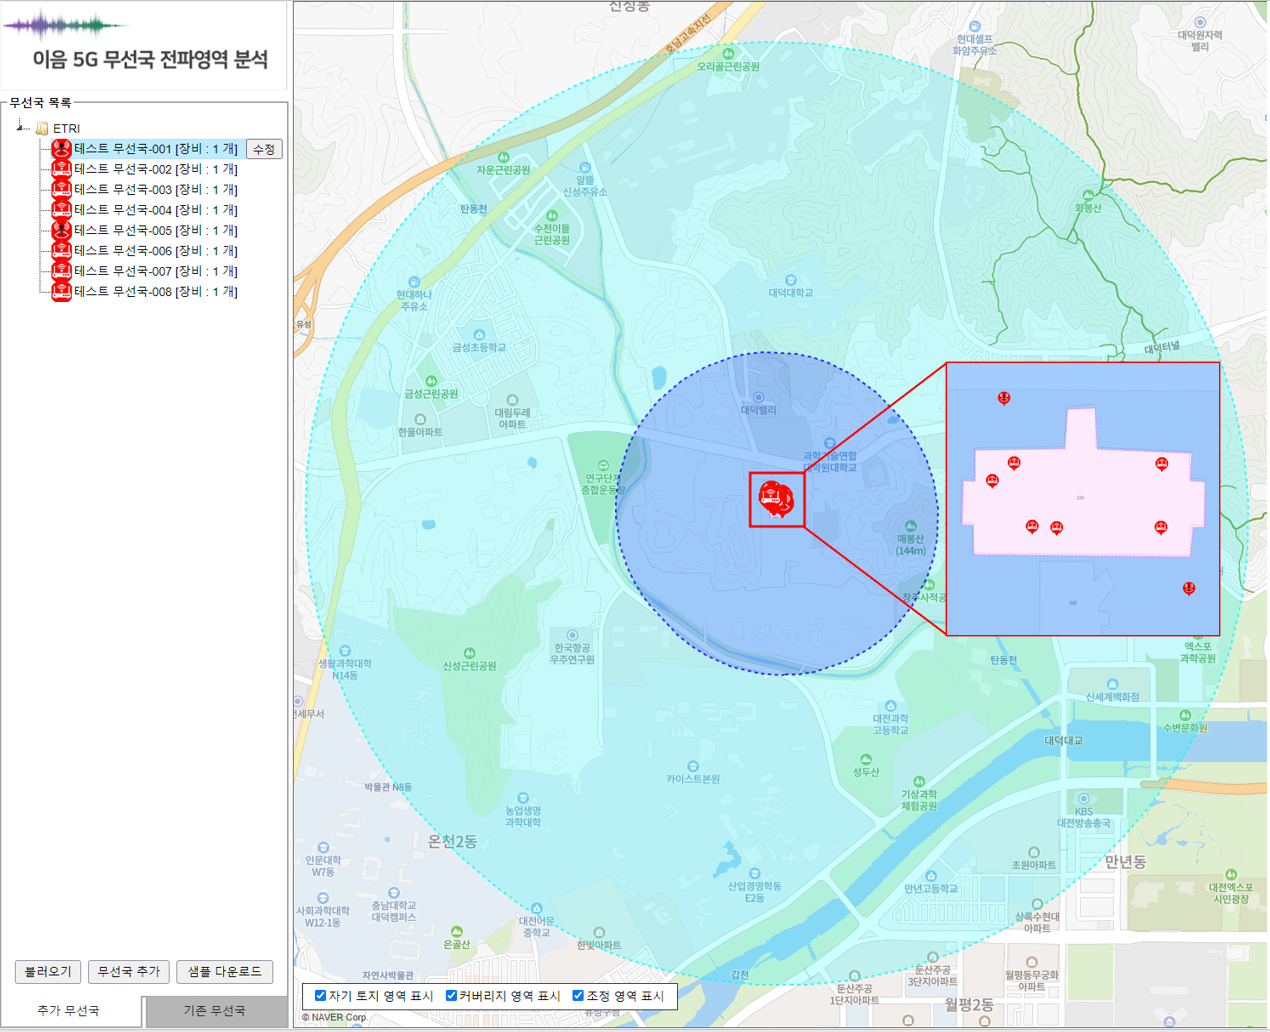This screenshot has width=1270, height=1032.
Task: Open the 추가 무선국 tab
Action: [68, 1011]
